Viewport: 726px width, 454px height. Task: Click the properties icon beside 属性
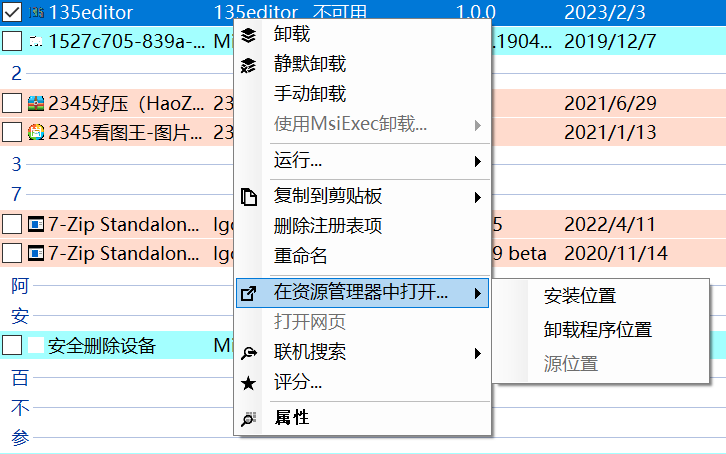[x=249, y=418]
